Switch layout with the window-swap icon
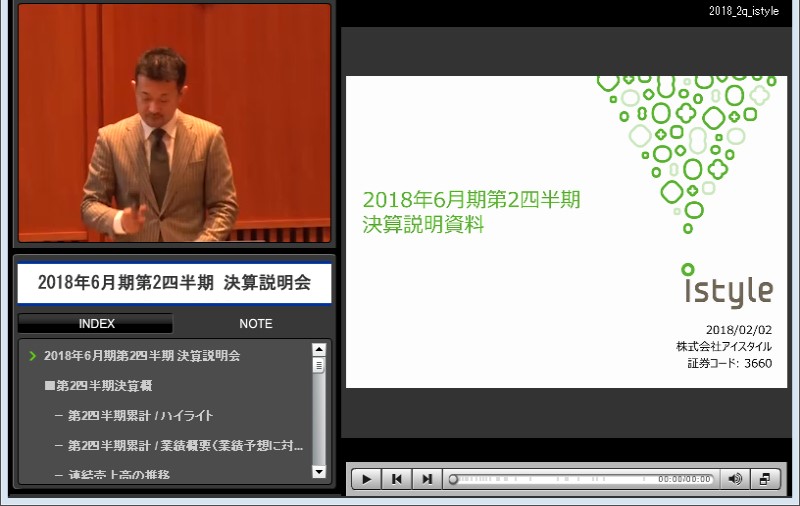Image resolution: width=800 pixels, height=506 pixels. (765, 479)
